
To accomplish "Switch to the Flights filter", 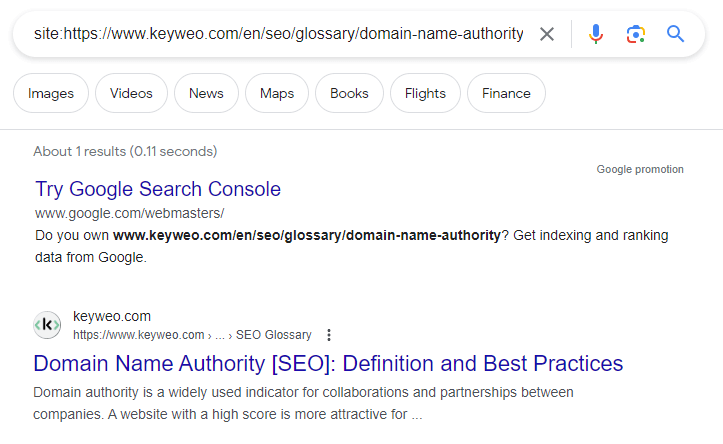I will [425, 93].
